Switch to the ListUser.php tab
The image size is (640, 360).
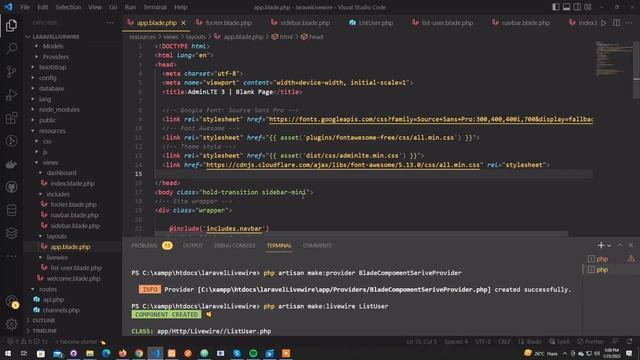coord(375,23)
